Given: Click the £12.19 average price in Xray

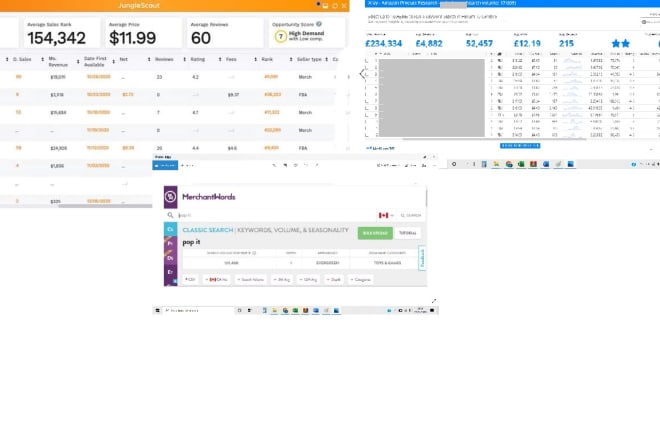Looking at the screenshot, I should [x=527, y=43].
